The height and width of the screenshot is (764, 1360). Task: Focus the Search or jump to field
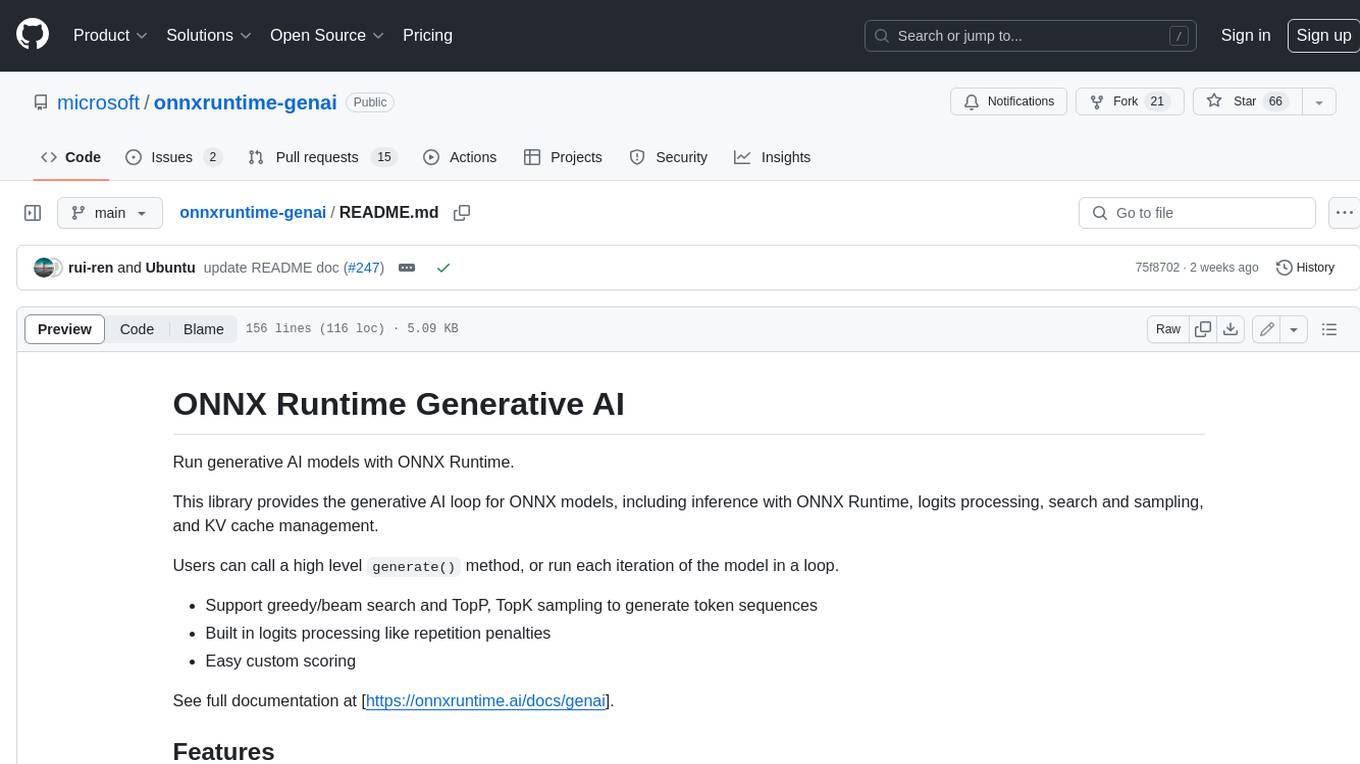[x=1030, y=36]
